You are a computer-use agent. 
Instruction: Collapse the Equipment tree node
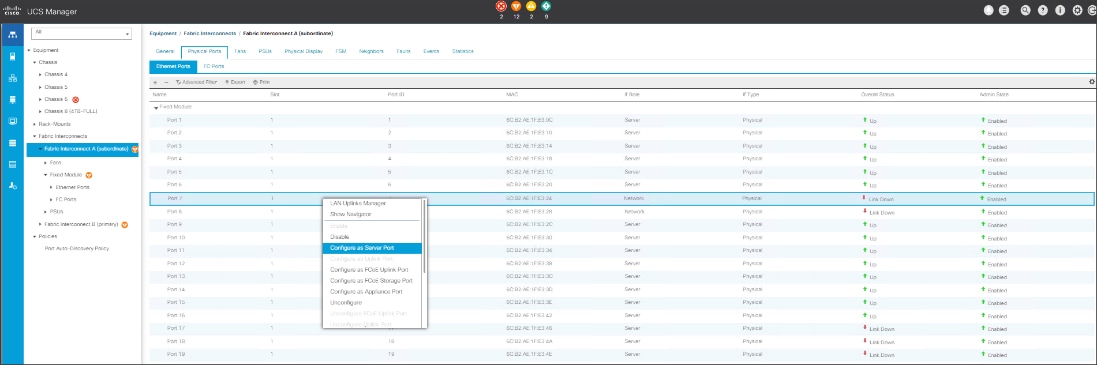click(x=29, y=50)
